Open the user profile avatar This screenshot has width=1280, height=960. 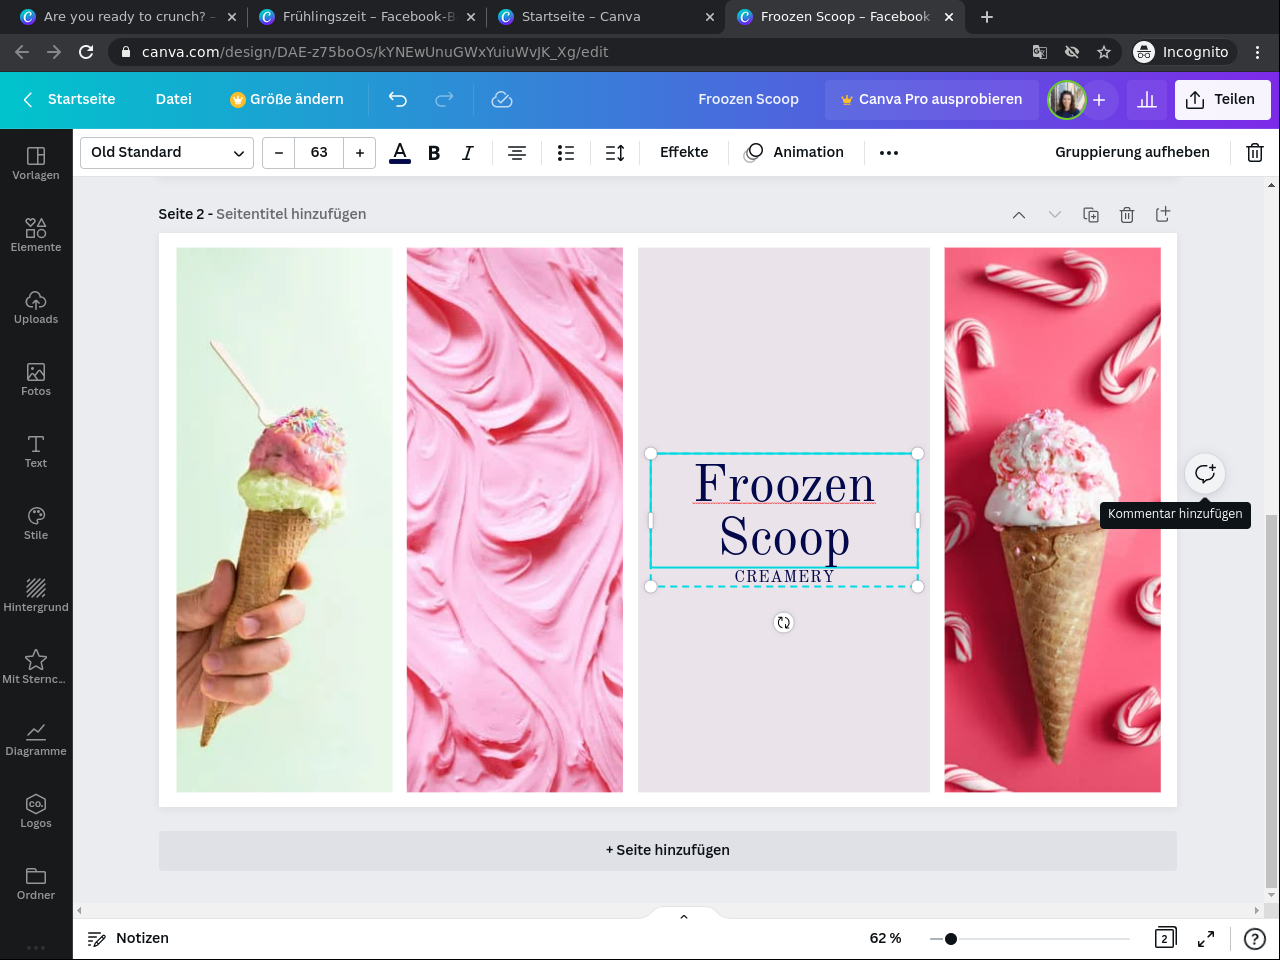coord(1067,99)
